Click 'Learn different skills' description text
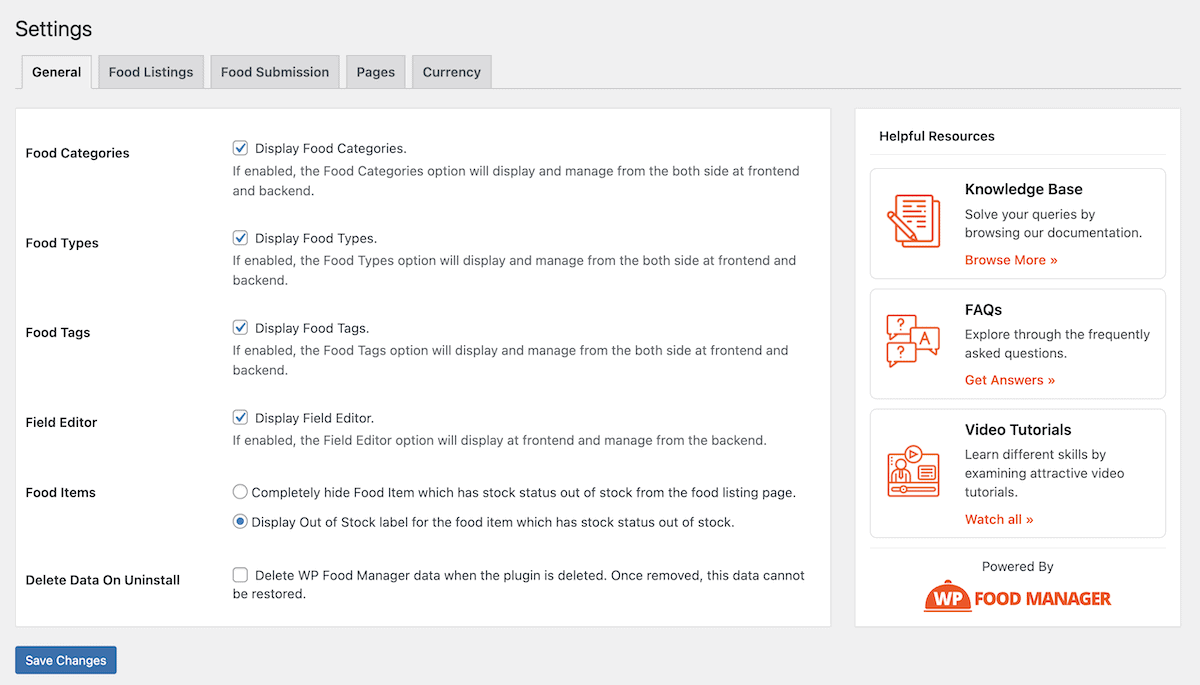The width and height of the screenshot is (1200, 685). click(1045, 473)
